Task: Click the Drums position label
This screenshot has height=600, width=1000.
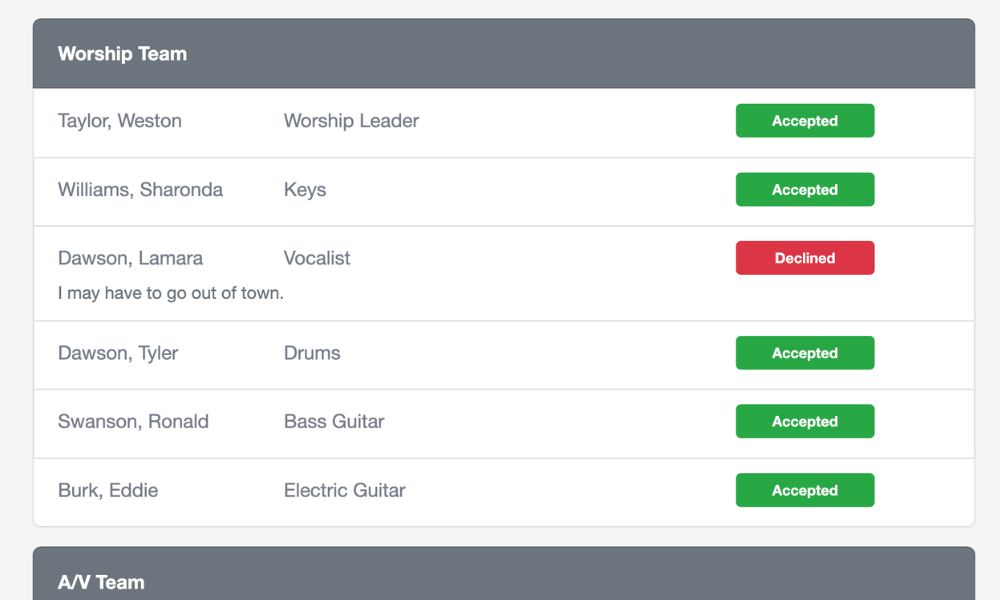Action: [x=312, y=353]
